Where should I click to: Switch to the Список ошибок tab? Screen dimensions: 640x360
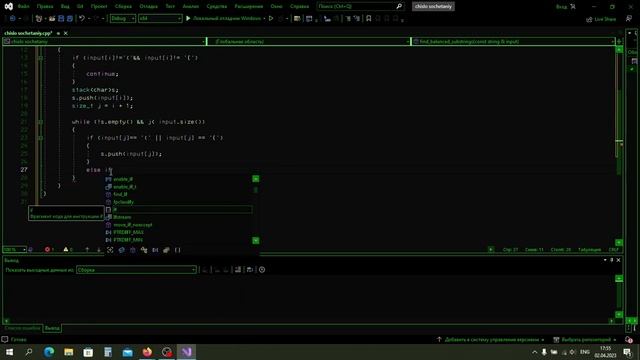point(22,328)
